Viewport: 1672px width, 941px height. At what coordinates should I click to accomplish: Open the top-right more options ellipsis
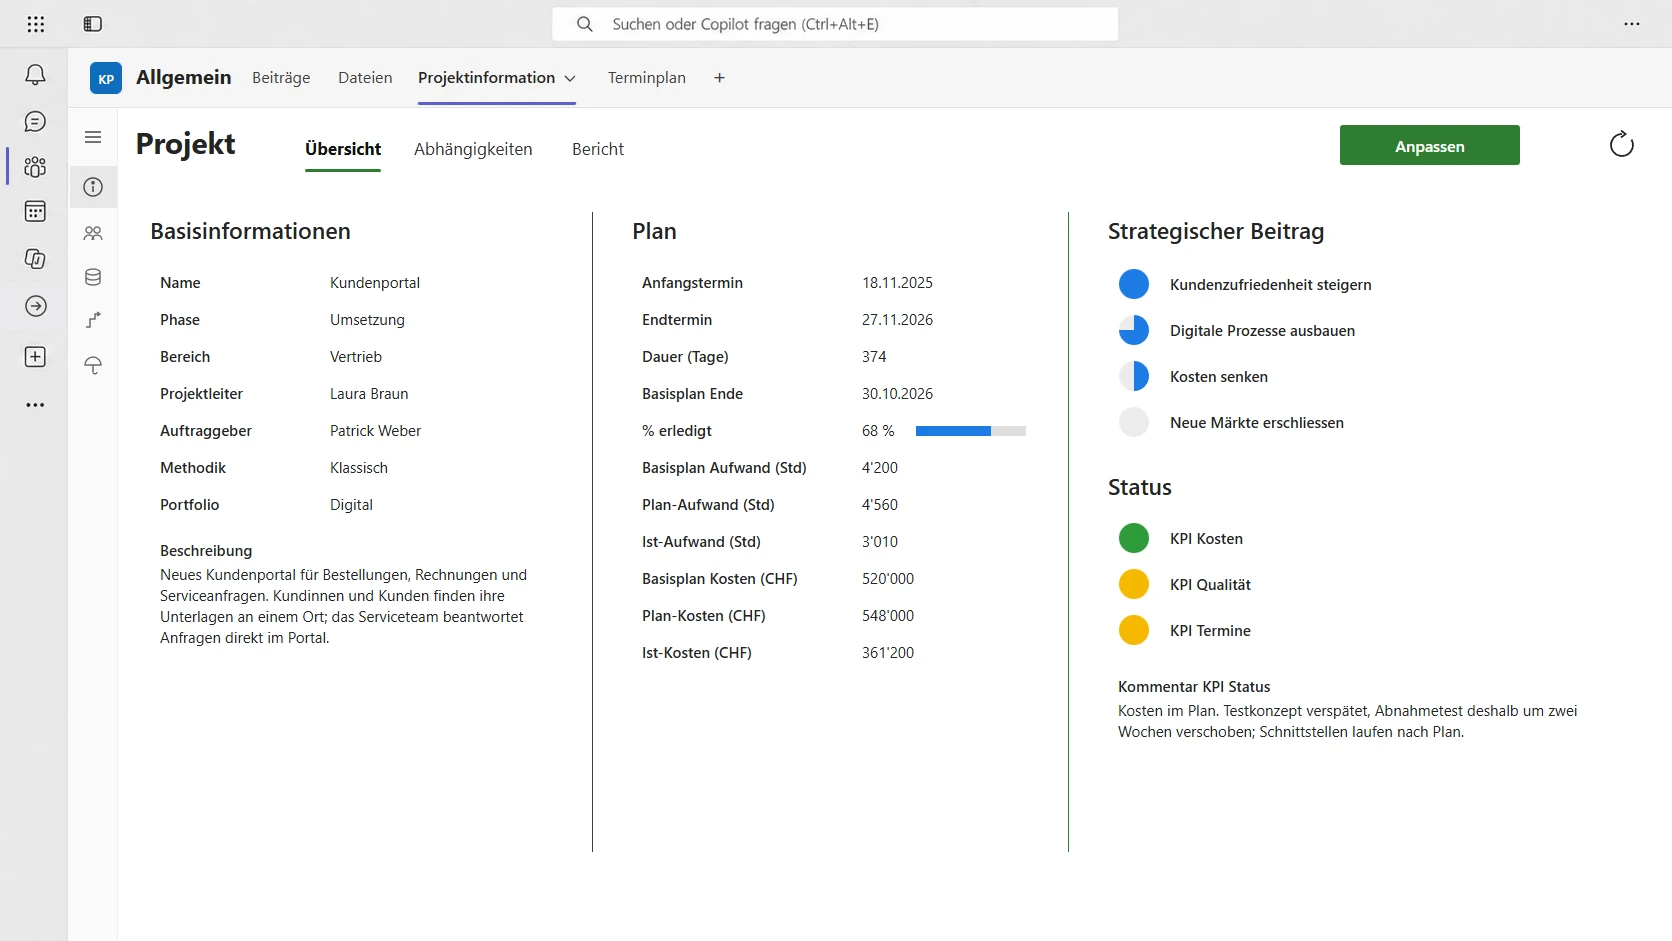point(1631,24)
